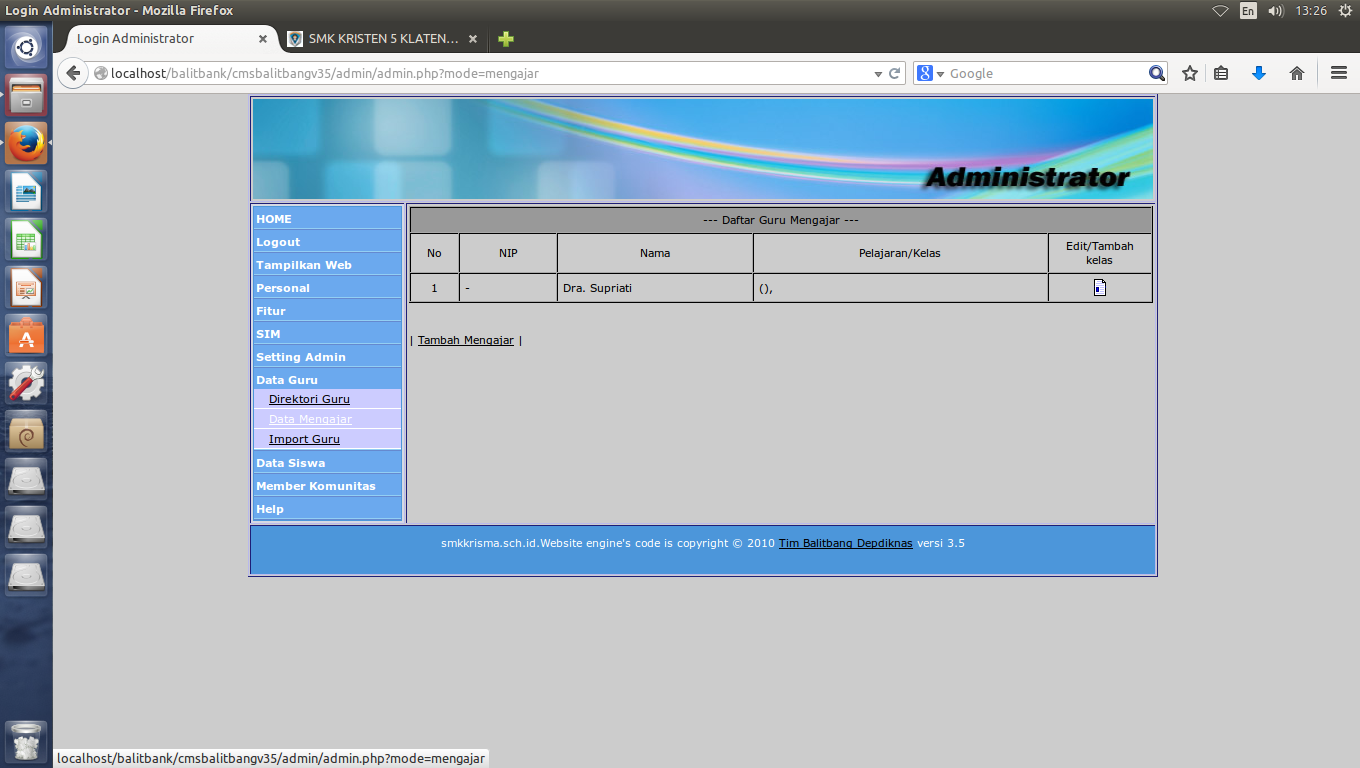
Task: Open a new tab with the plus icon
Action: pos(506,39)
